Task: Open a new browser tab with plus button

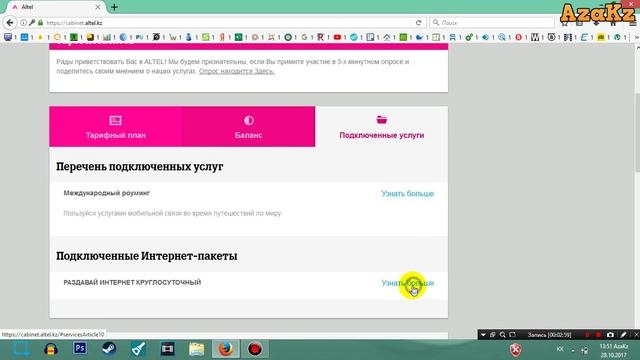Action: pos(114,7)
